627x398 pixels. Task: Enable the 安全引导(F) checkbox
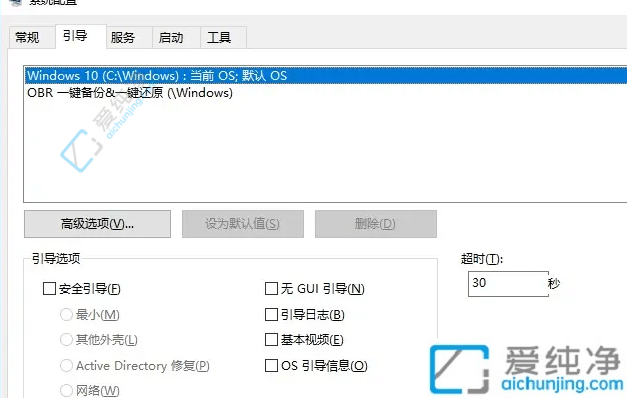tap(49, 288)
